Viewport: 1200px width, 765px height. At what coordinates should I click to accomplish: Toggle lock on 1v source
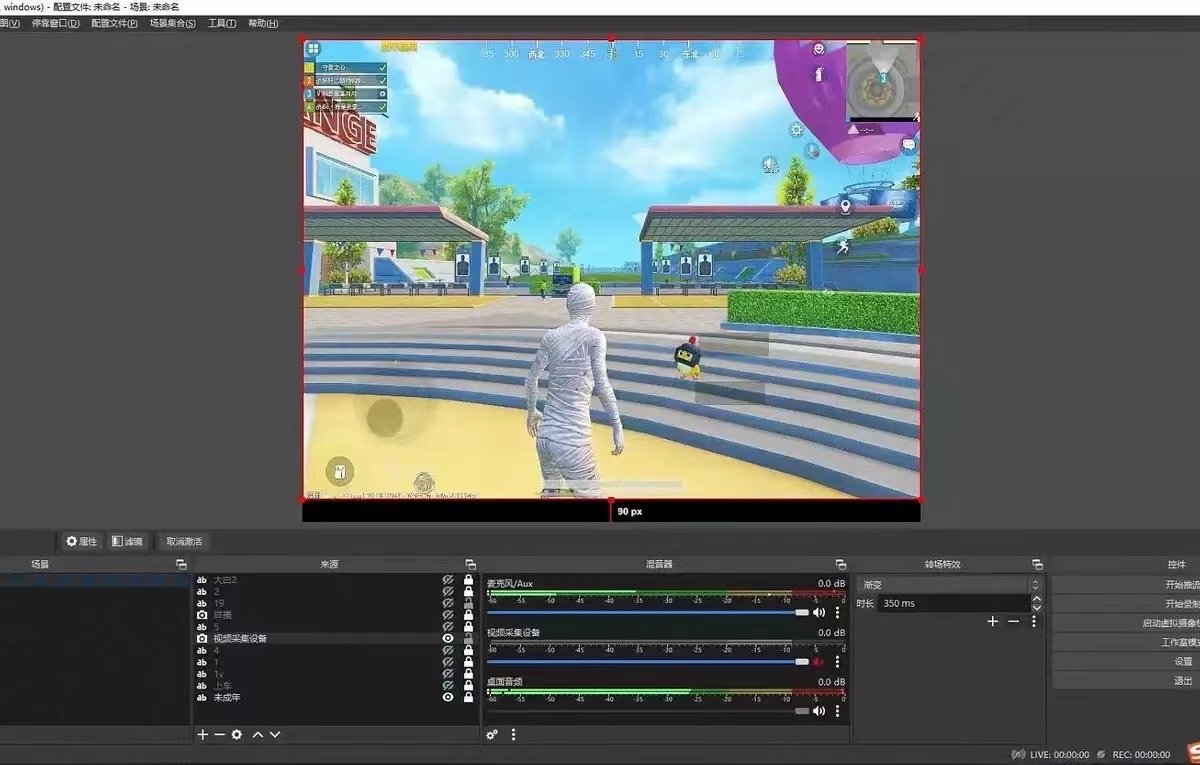(468, 674)
